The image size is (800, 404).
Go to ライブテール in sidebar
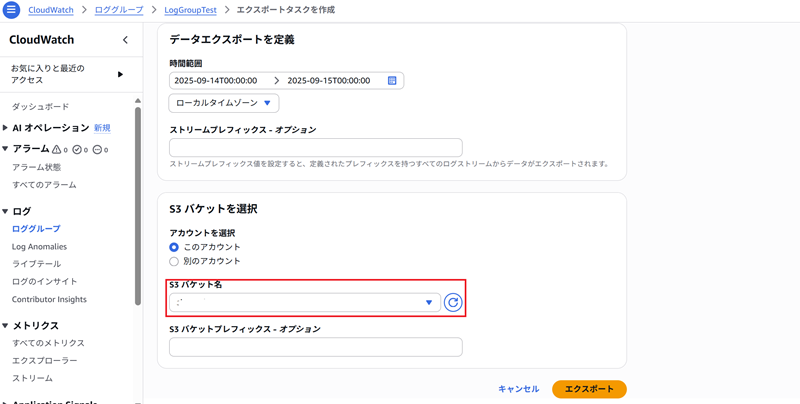tap(38, 264)
